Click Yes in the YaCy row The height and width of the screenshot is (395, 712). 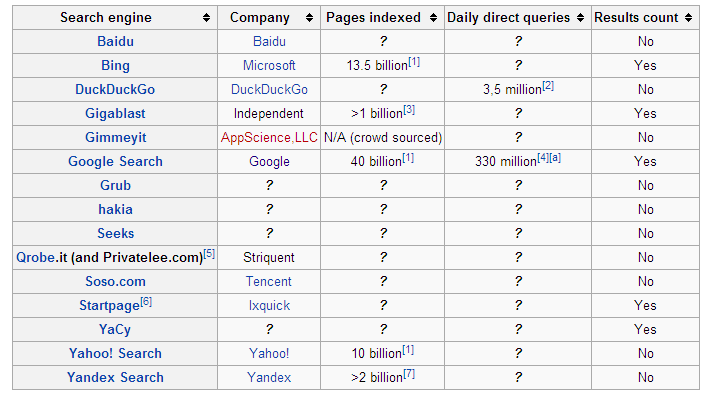click(645, 330)
